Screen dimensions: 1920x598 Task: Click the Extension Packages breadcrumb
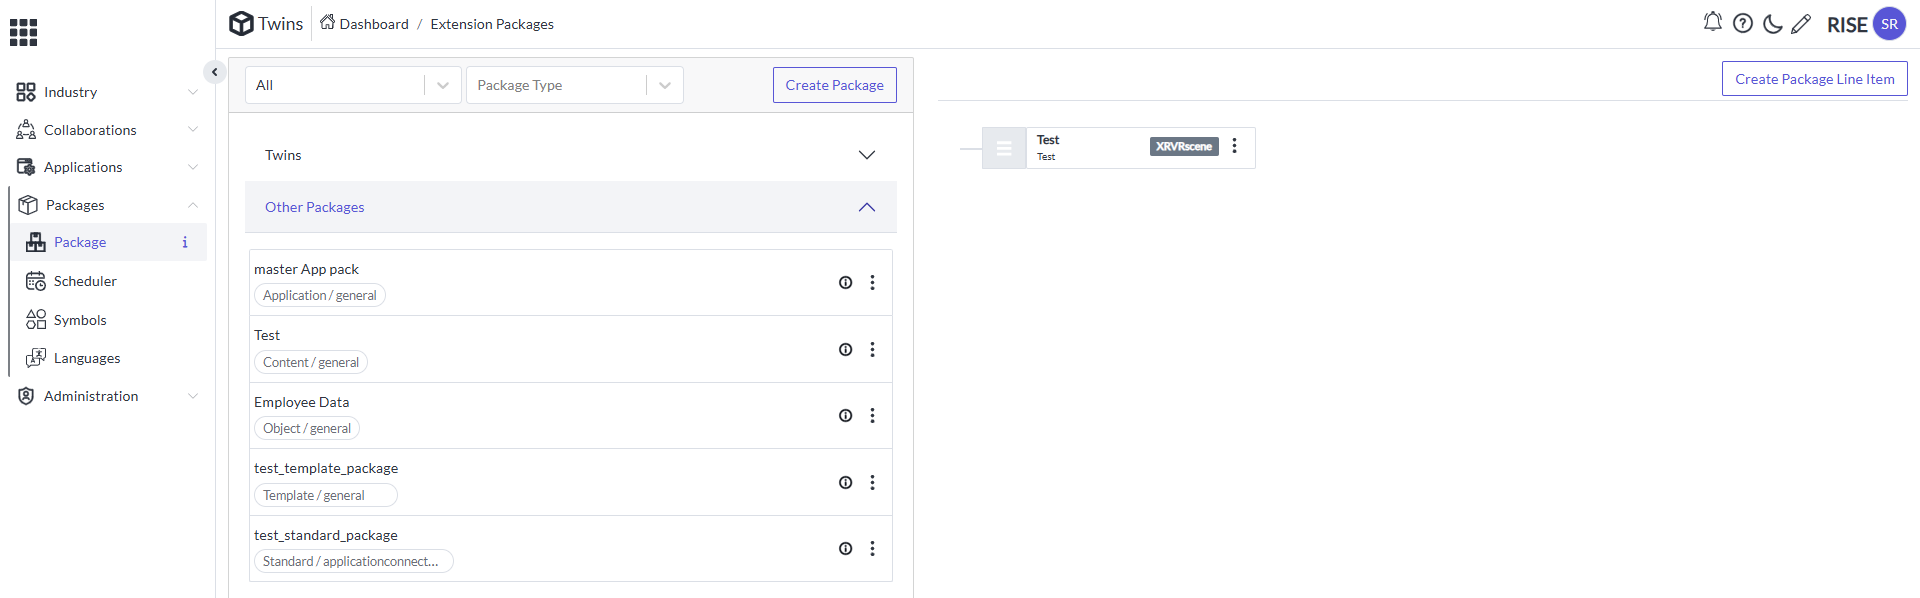point(492,24)
